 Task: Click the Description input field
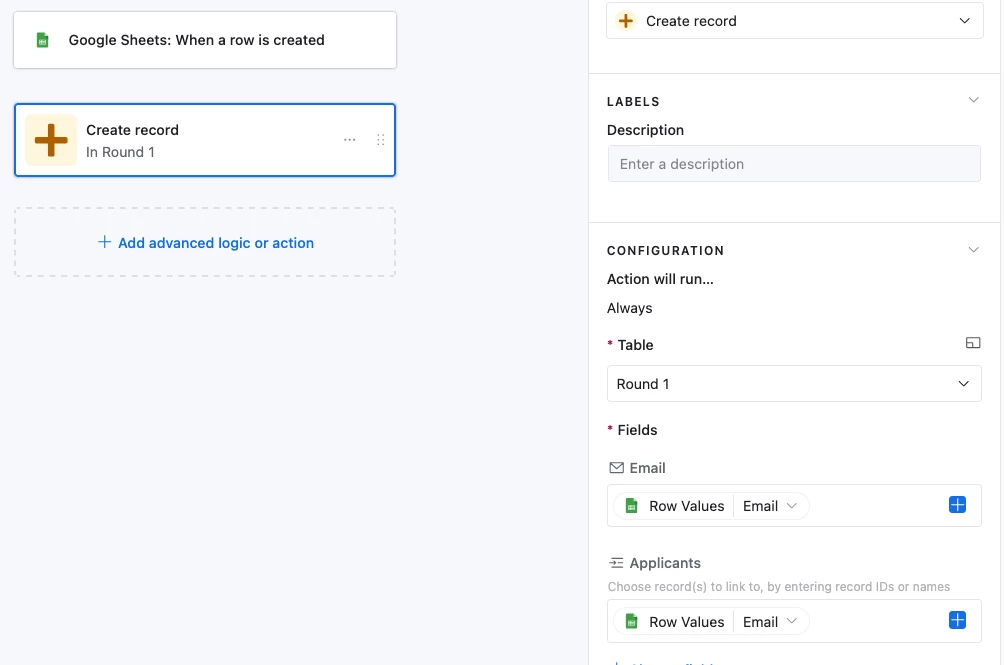coord(794,164)
